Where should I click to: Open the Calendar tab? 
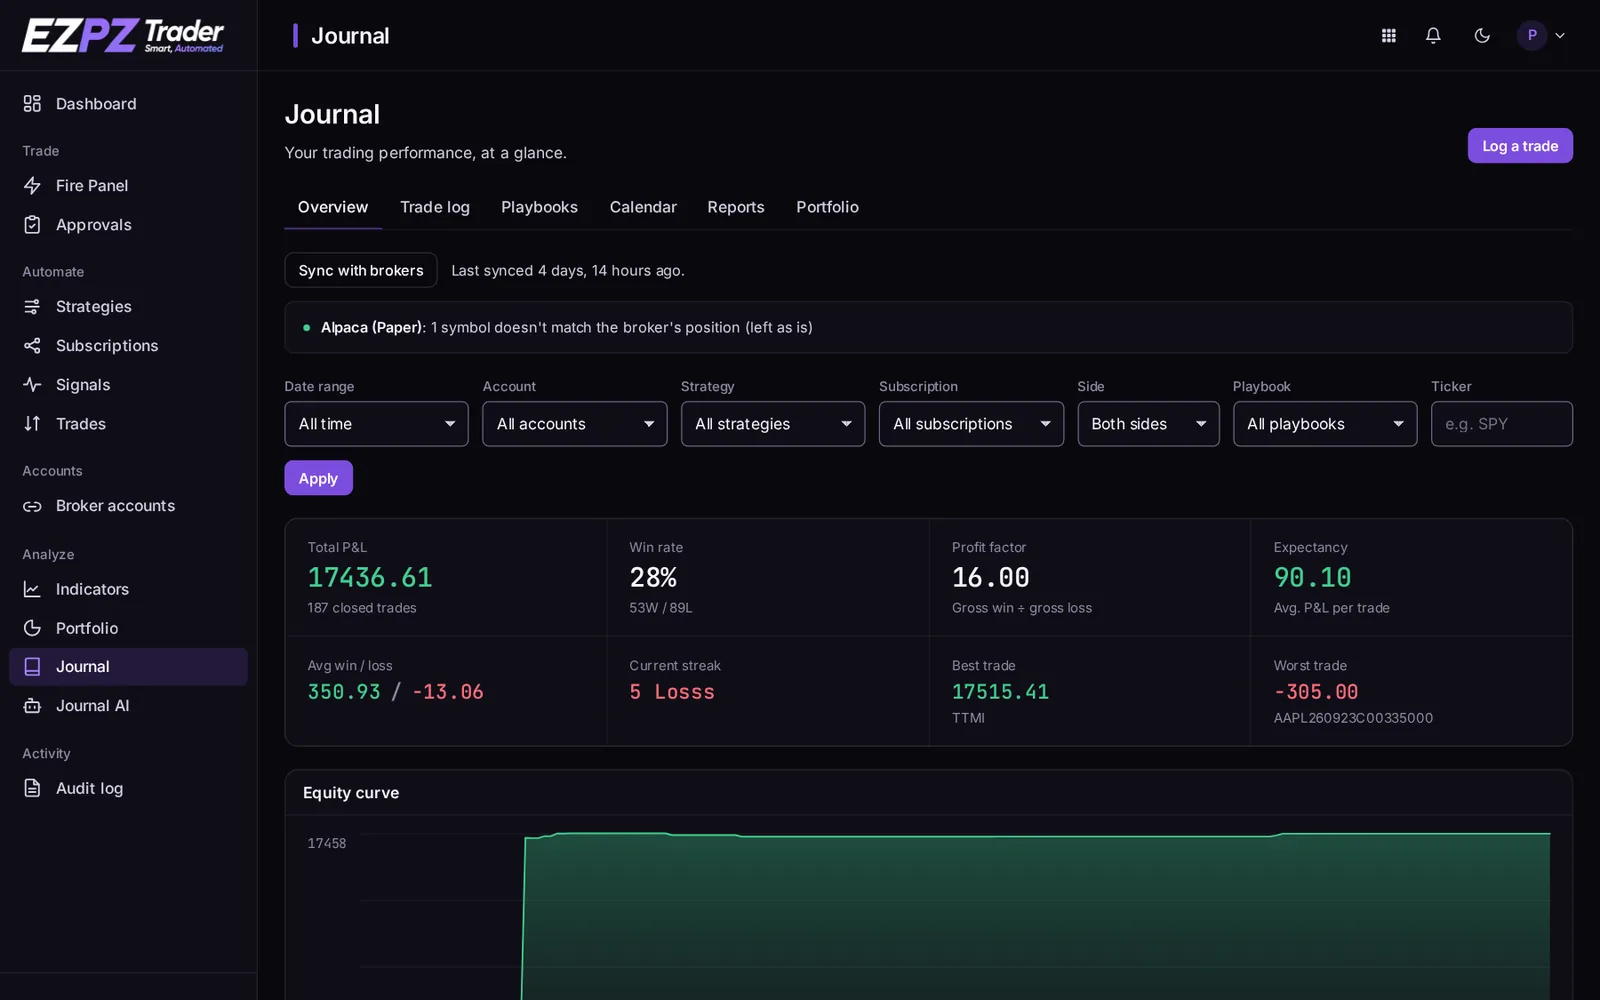tap(643, 207)
